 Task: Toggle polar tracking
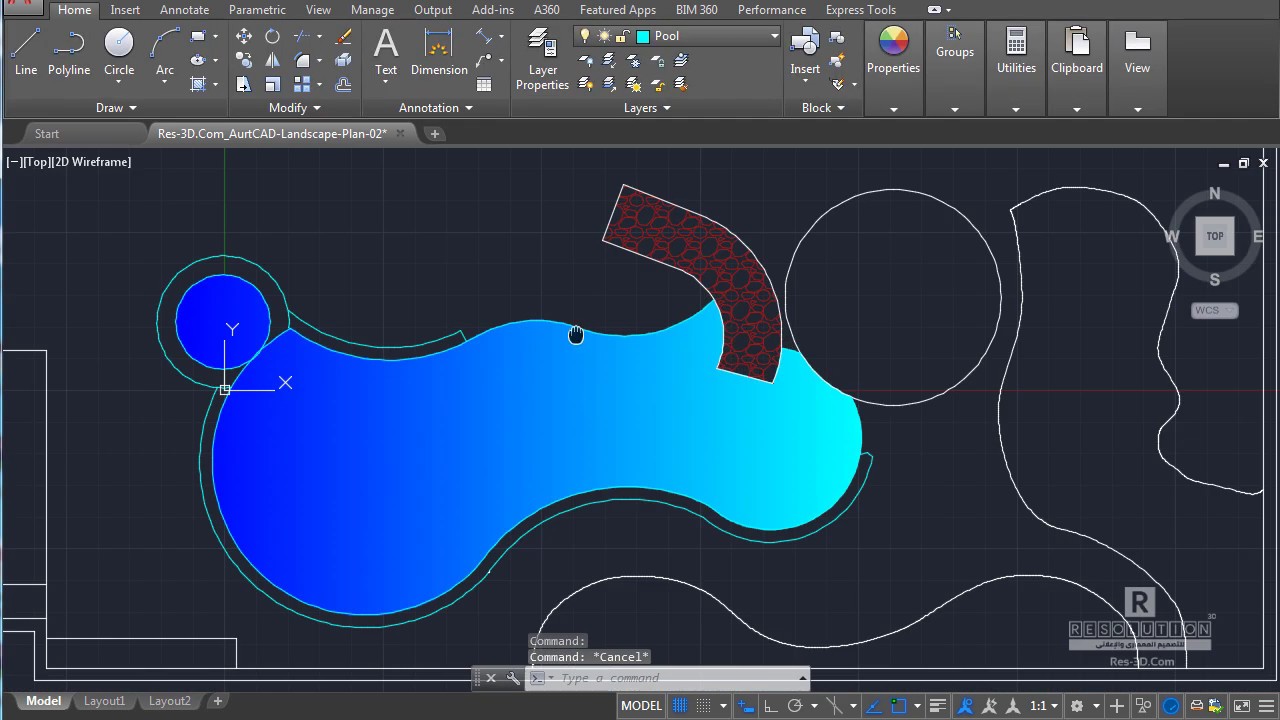[795, 705]
